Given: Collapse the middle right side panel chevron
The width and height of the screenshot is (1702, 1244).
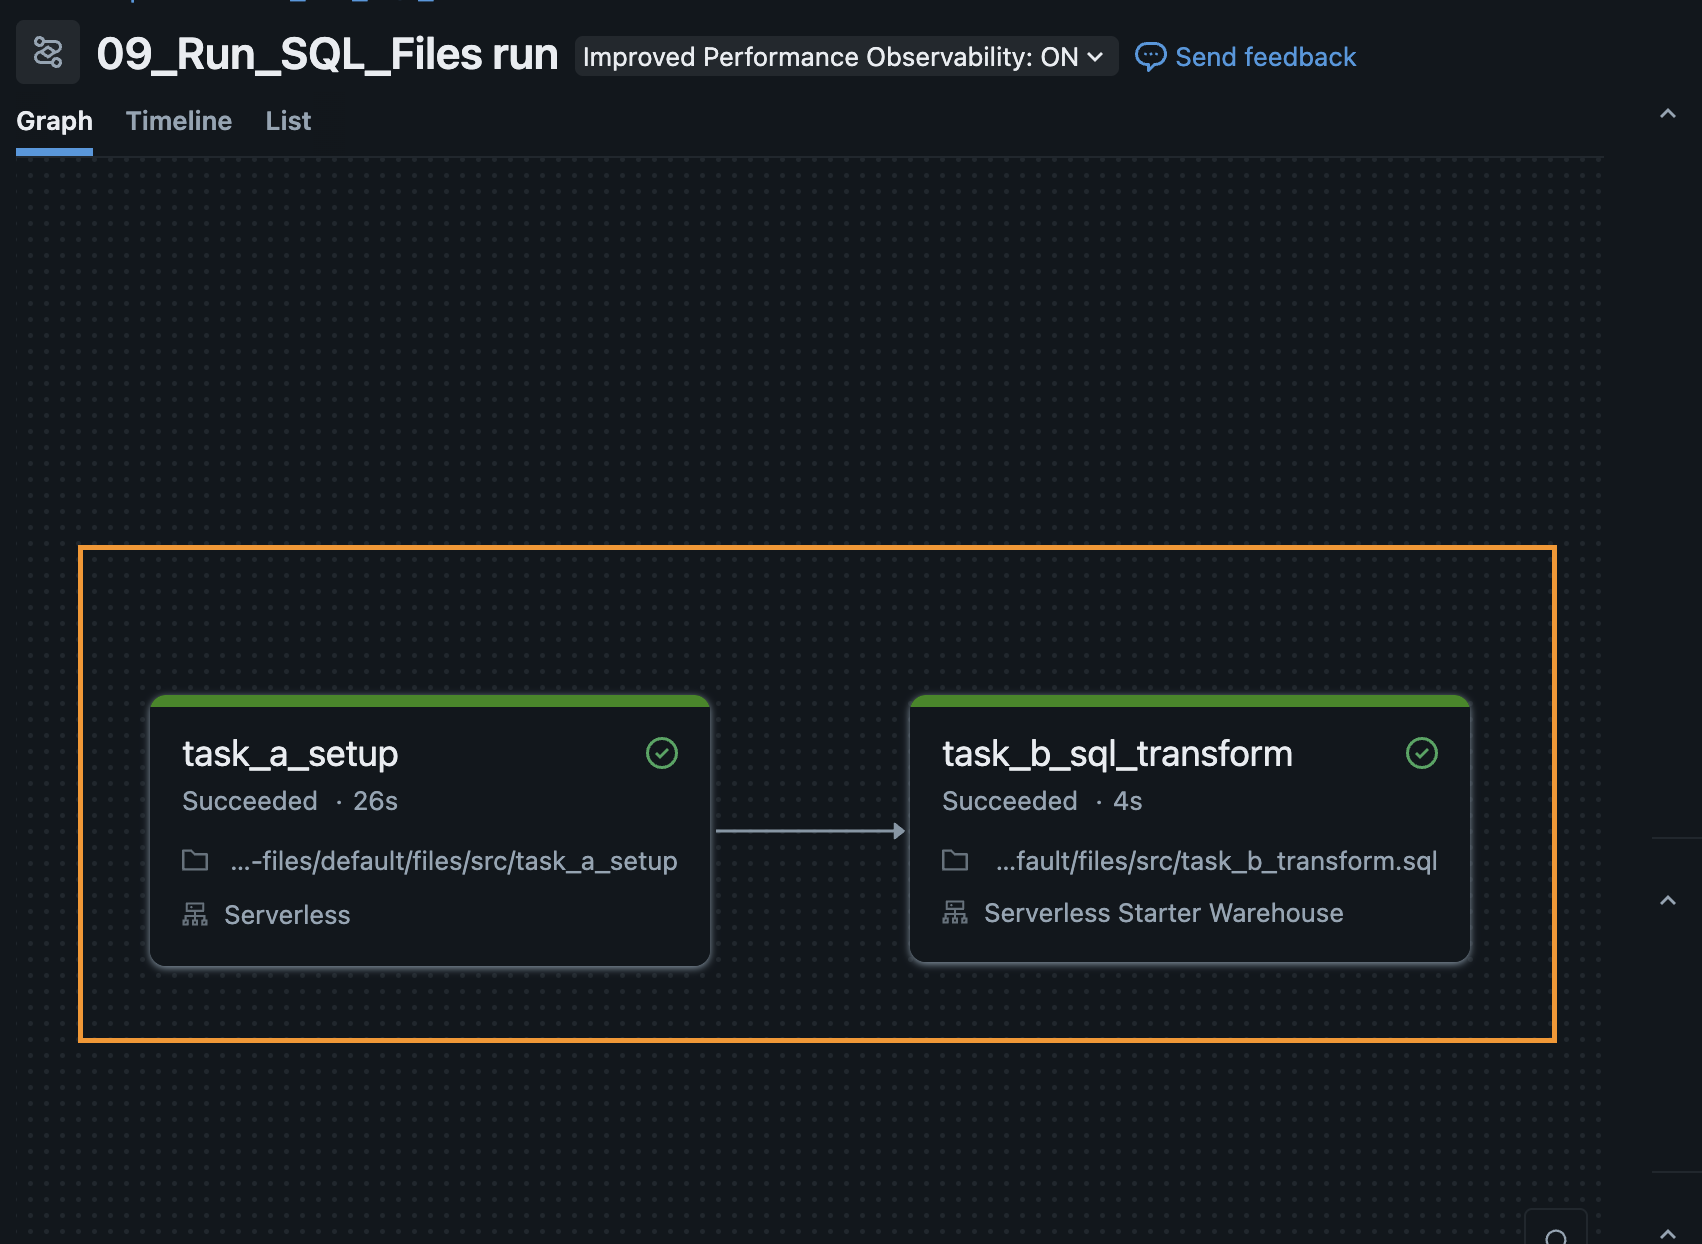Looking at the screenshot, I should (1668, 901).
